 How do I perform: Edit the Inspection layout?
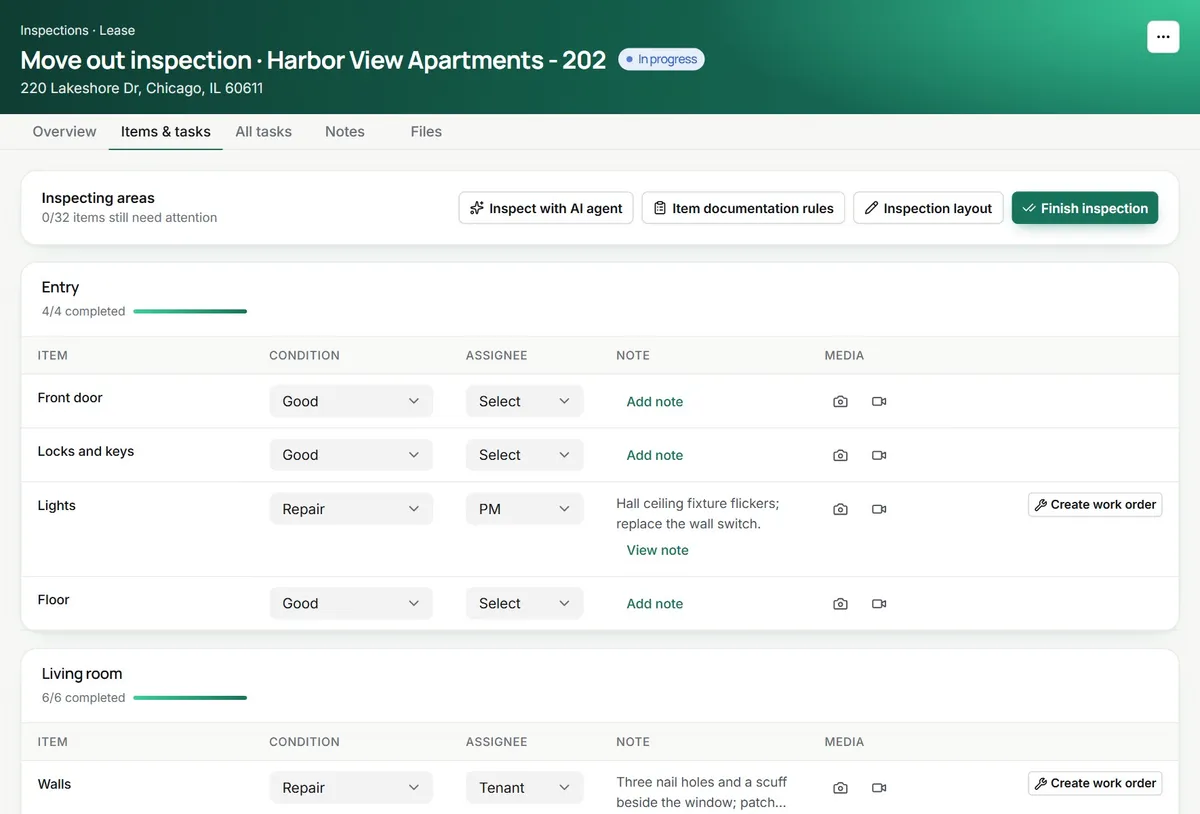coord(928,208)
